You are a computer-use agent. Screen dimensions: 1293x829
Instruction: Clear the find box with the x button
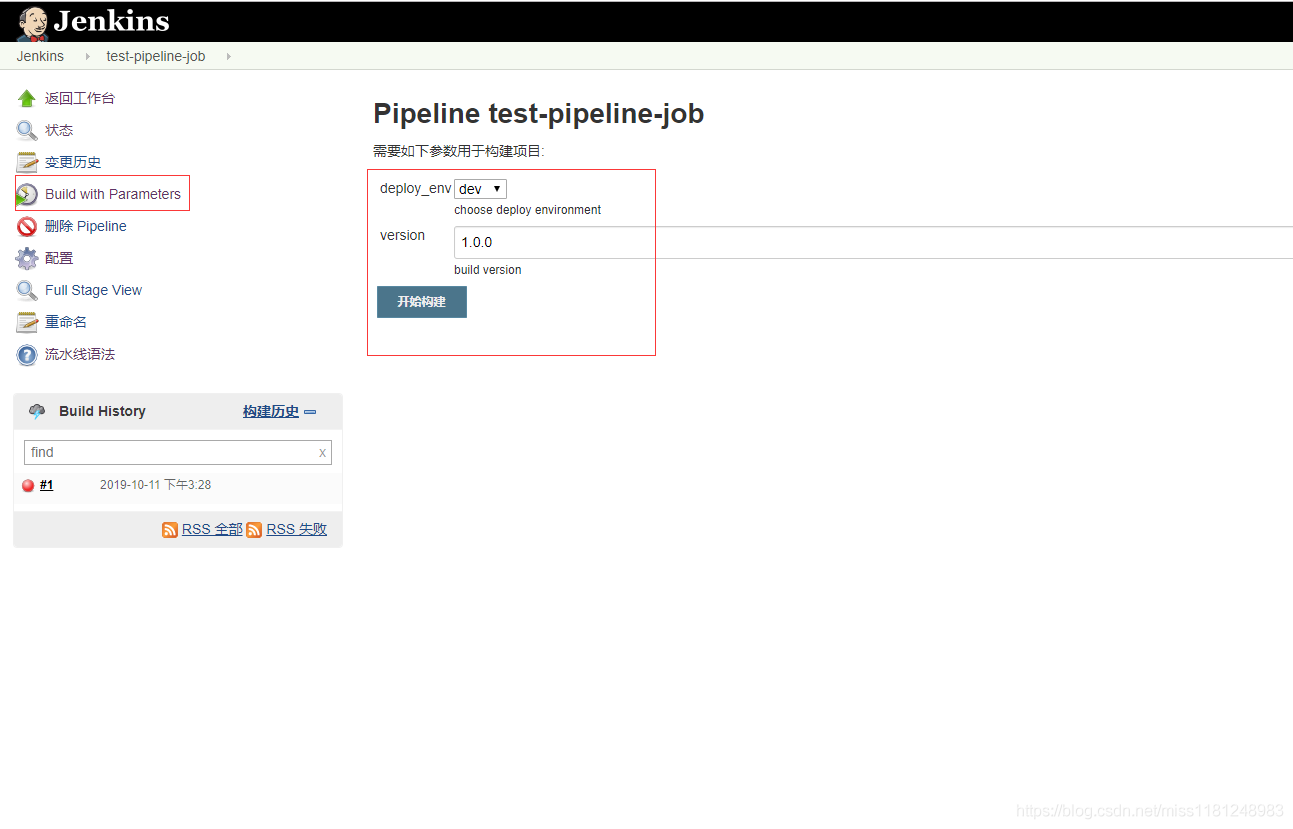pyautogui.click(x=322, y=453)
